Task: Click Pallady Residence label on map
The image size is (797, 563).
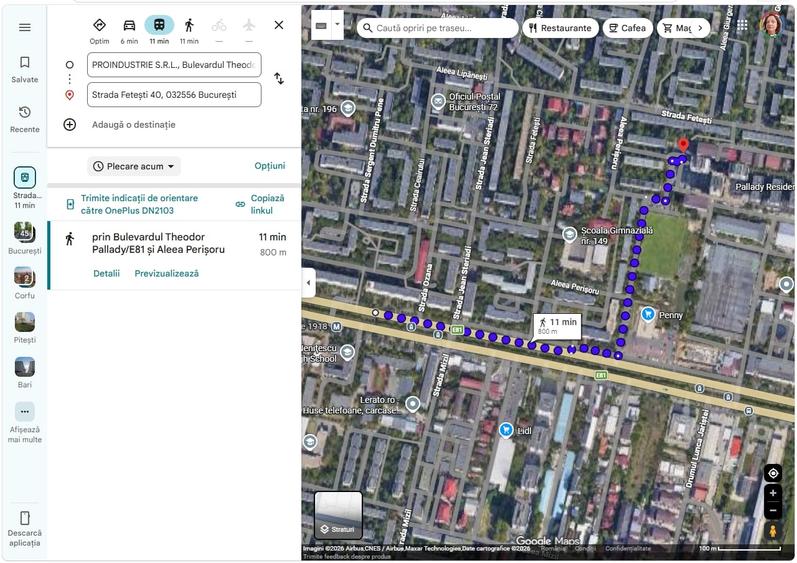Action: coord(765,187)
